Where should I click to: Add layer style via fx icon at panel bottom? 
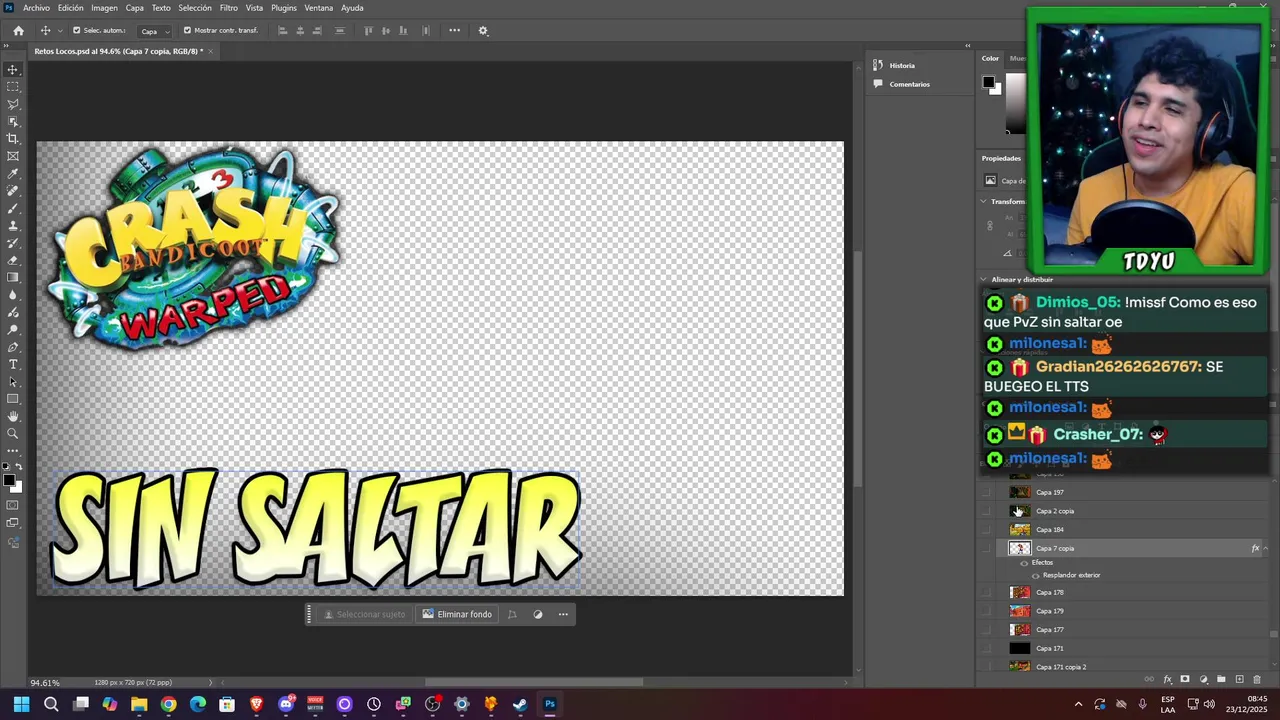(1167, 679)
